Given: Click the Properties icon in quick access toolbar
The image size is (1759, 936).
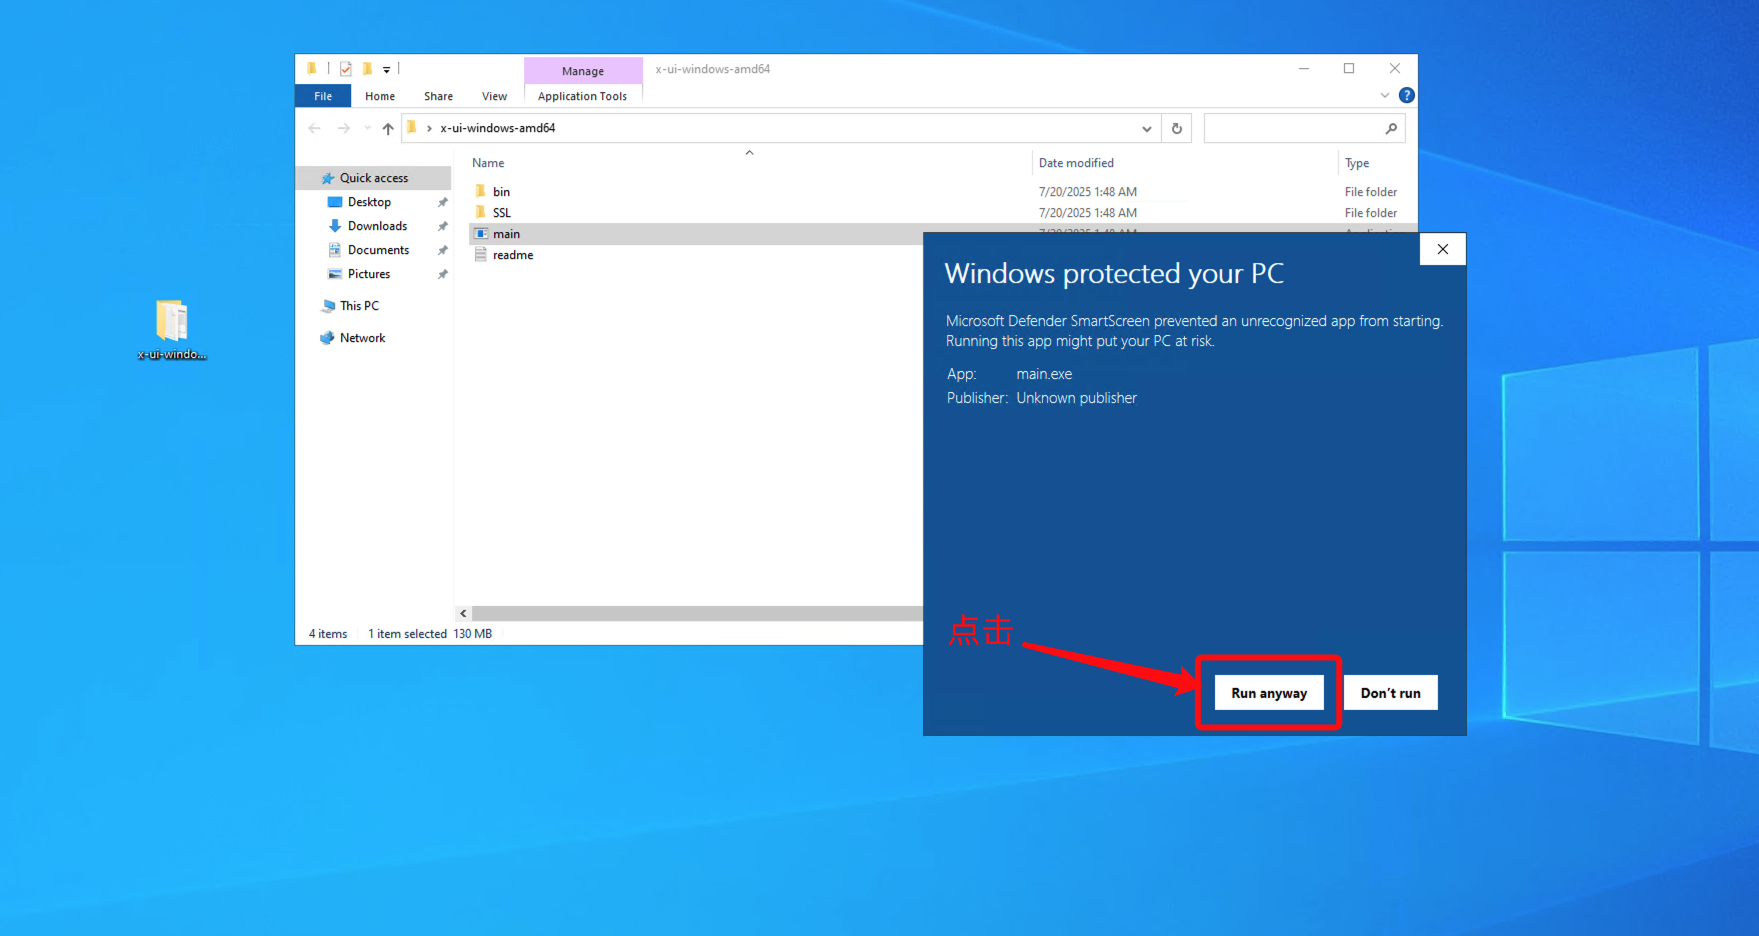Looking at the screenshot, I should (345, 69).
